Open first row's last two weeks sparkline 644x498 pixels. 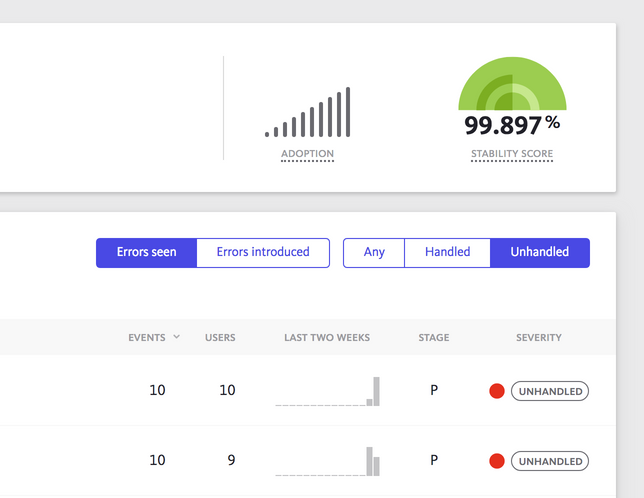pyautogui.click(x=328, y=391)
